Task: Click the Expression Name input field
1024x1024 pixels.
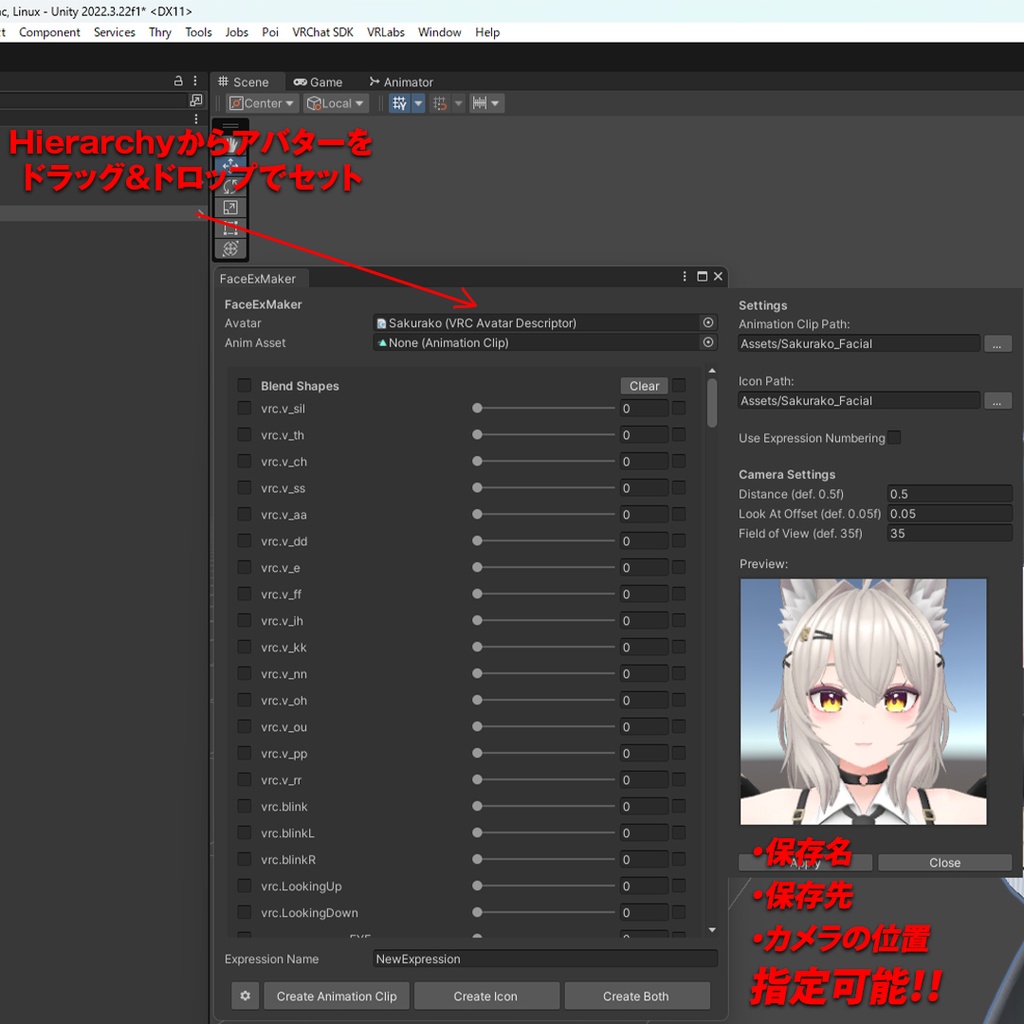Action: click(545, 958)
